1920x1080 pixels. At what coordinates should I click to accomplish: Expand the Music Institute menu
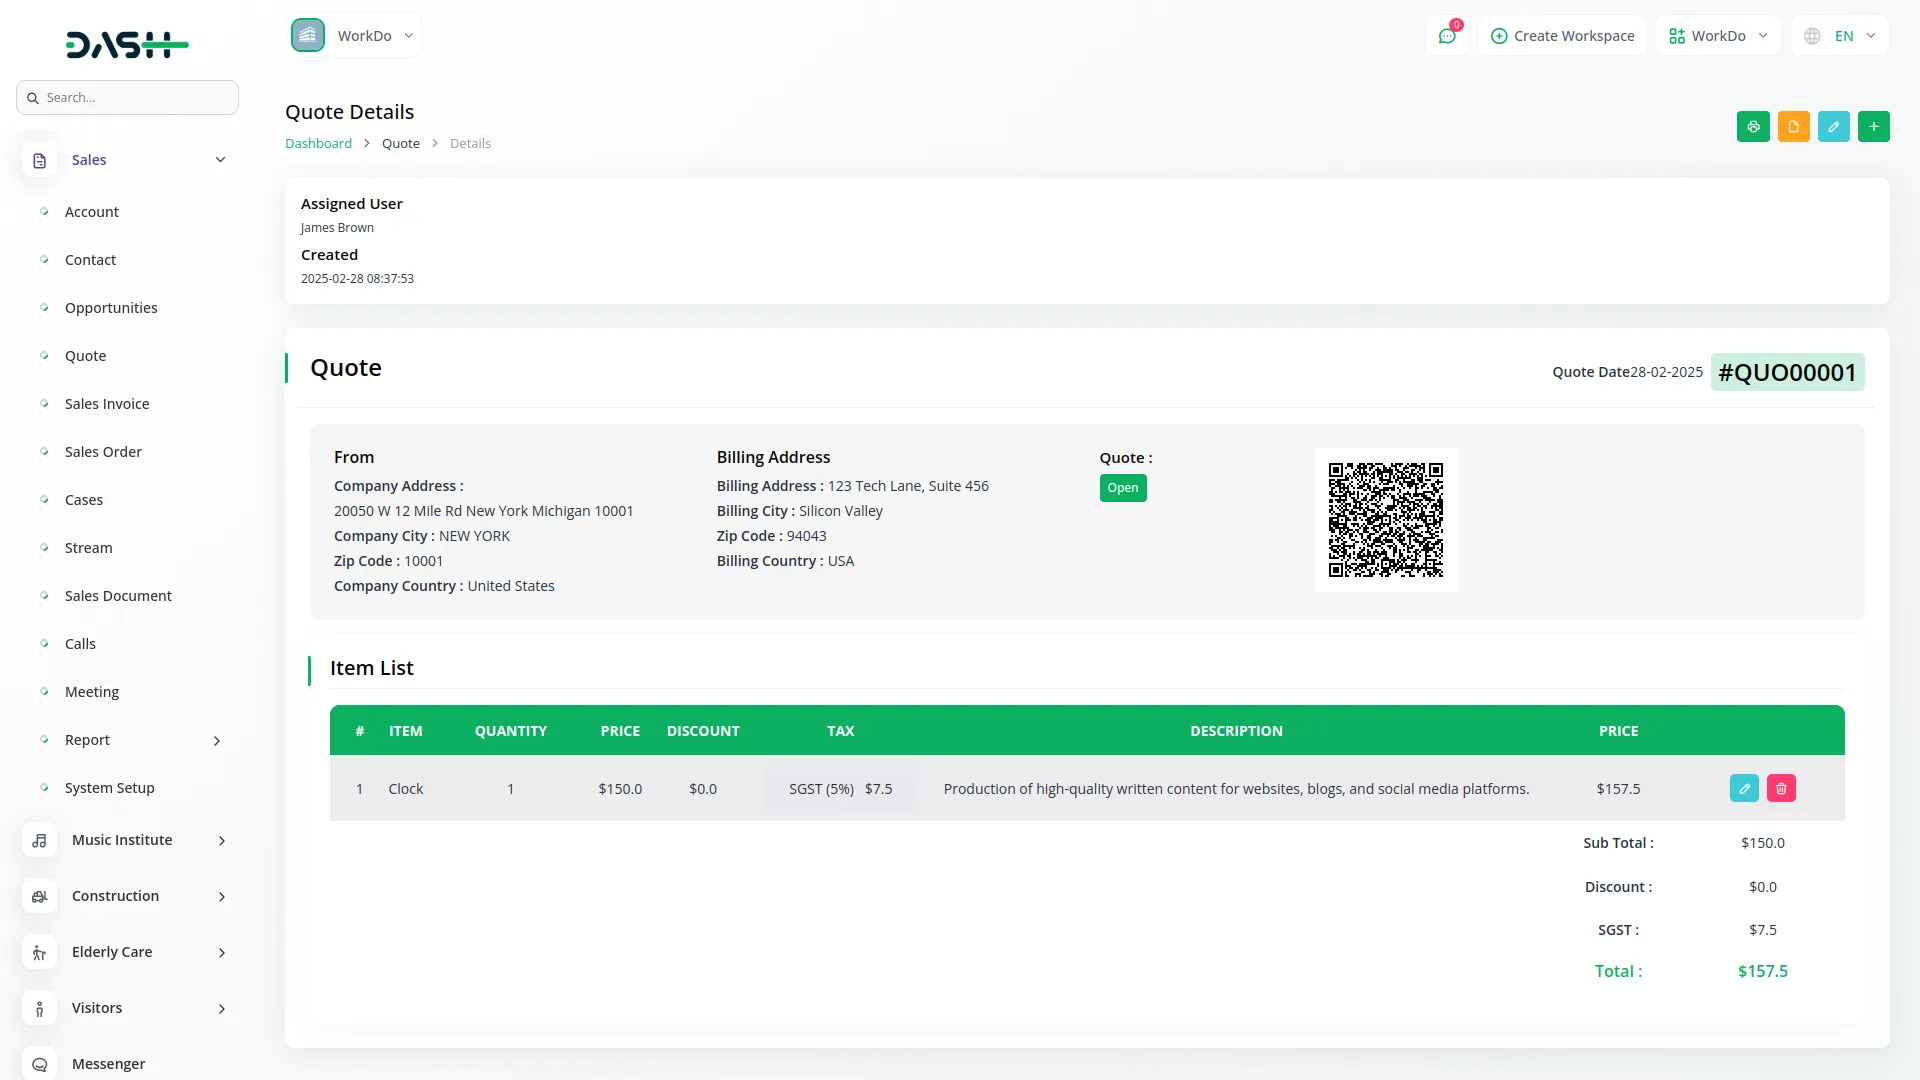(x=222, y=841)
